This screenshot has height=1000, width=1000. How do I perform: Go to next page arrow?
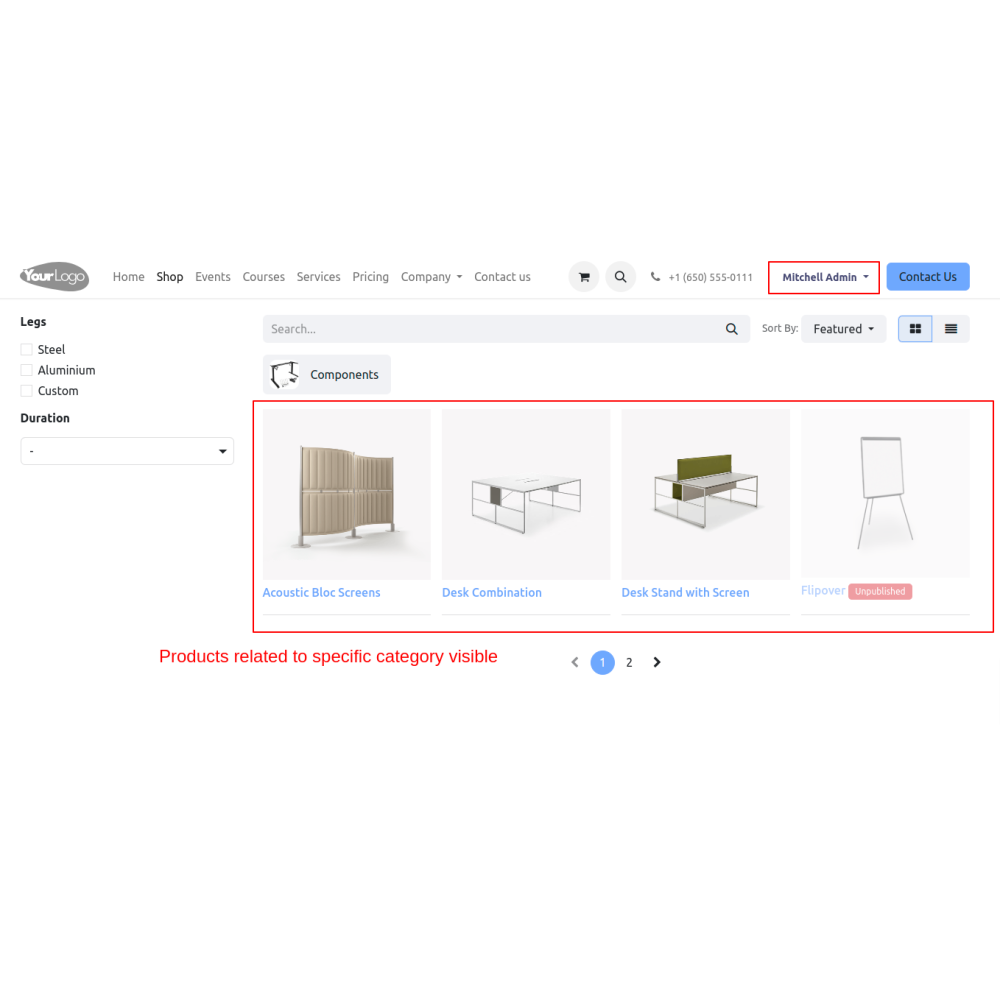[x=657, y=663]
